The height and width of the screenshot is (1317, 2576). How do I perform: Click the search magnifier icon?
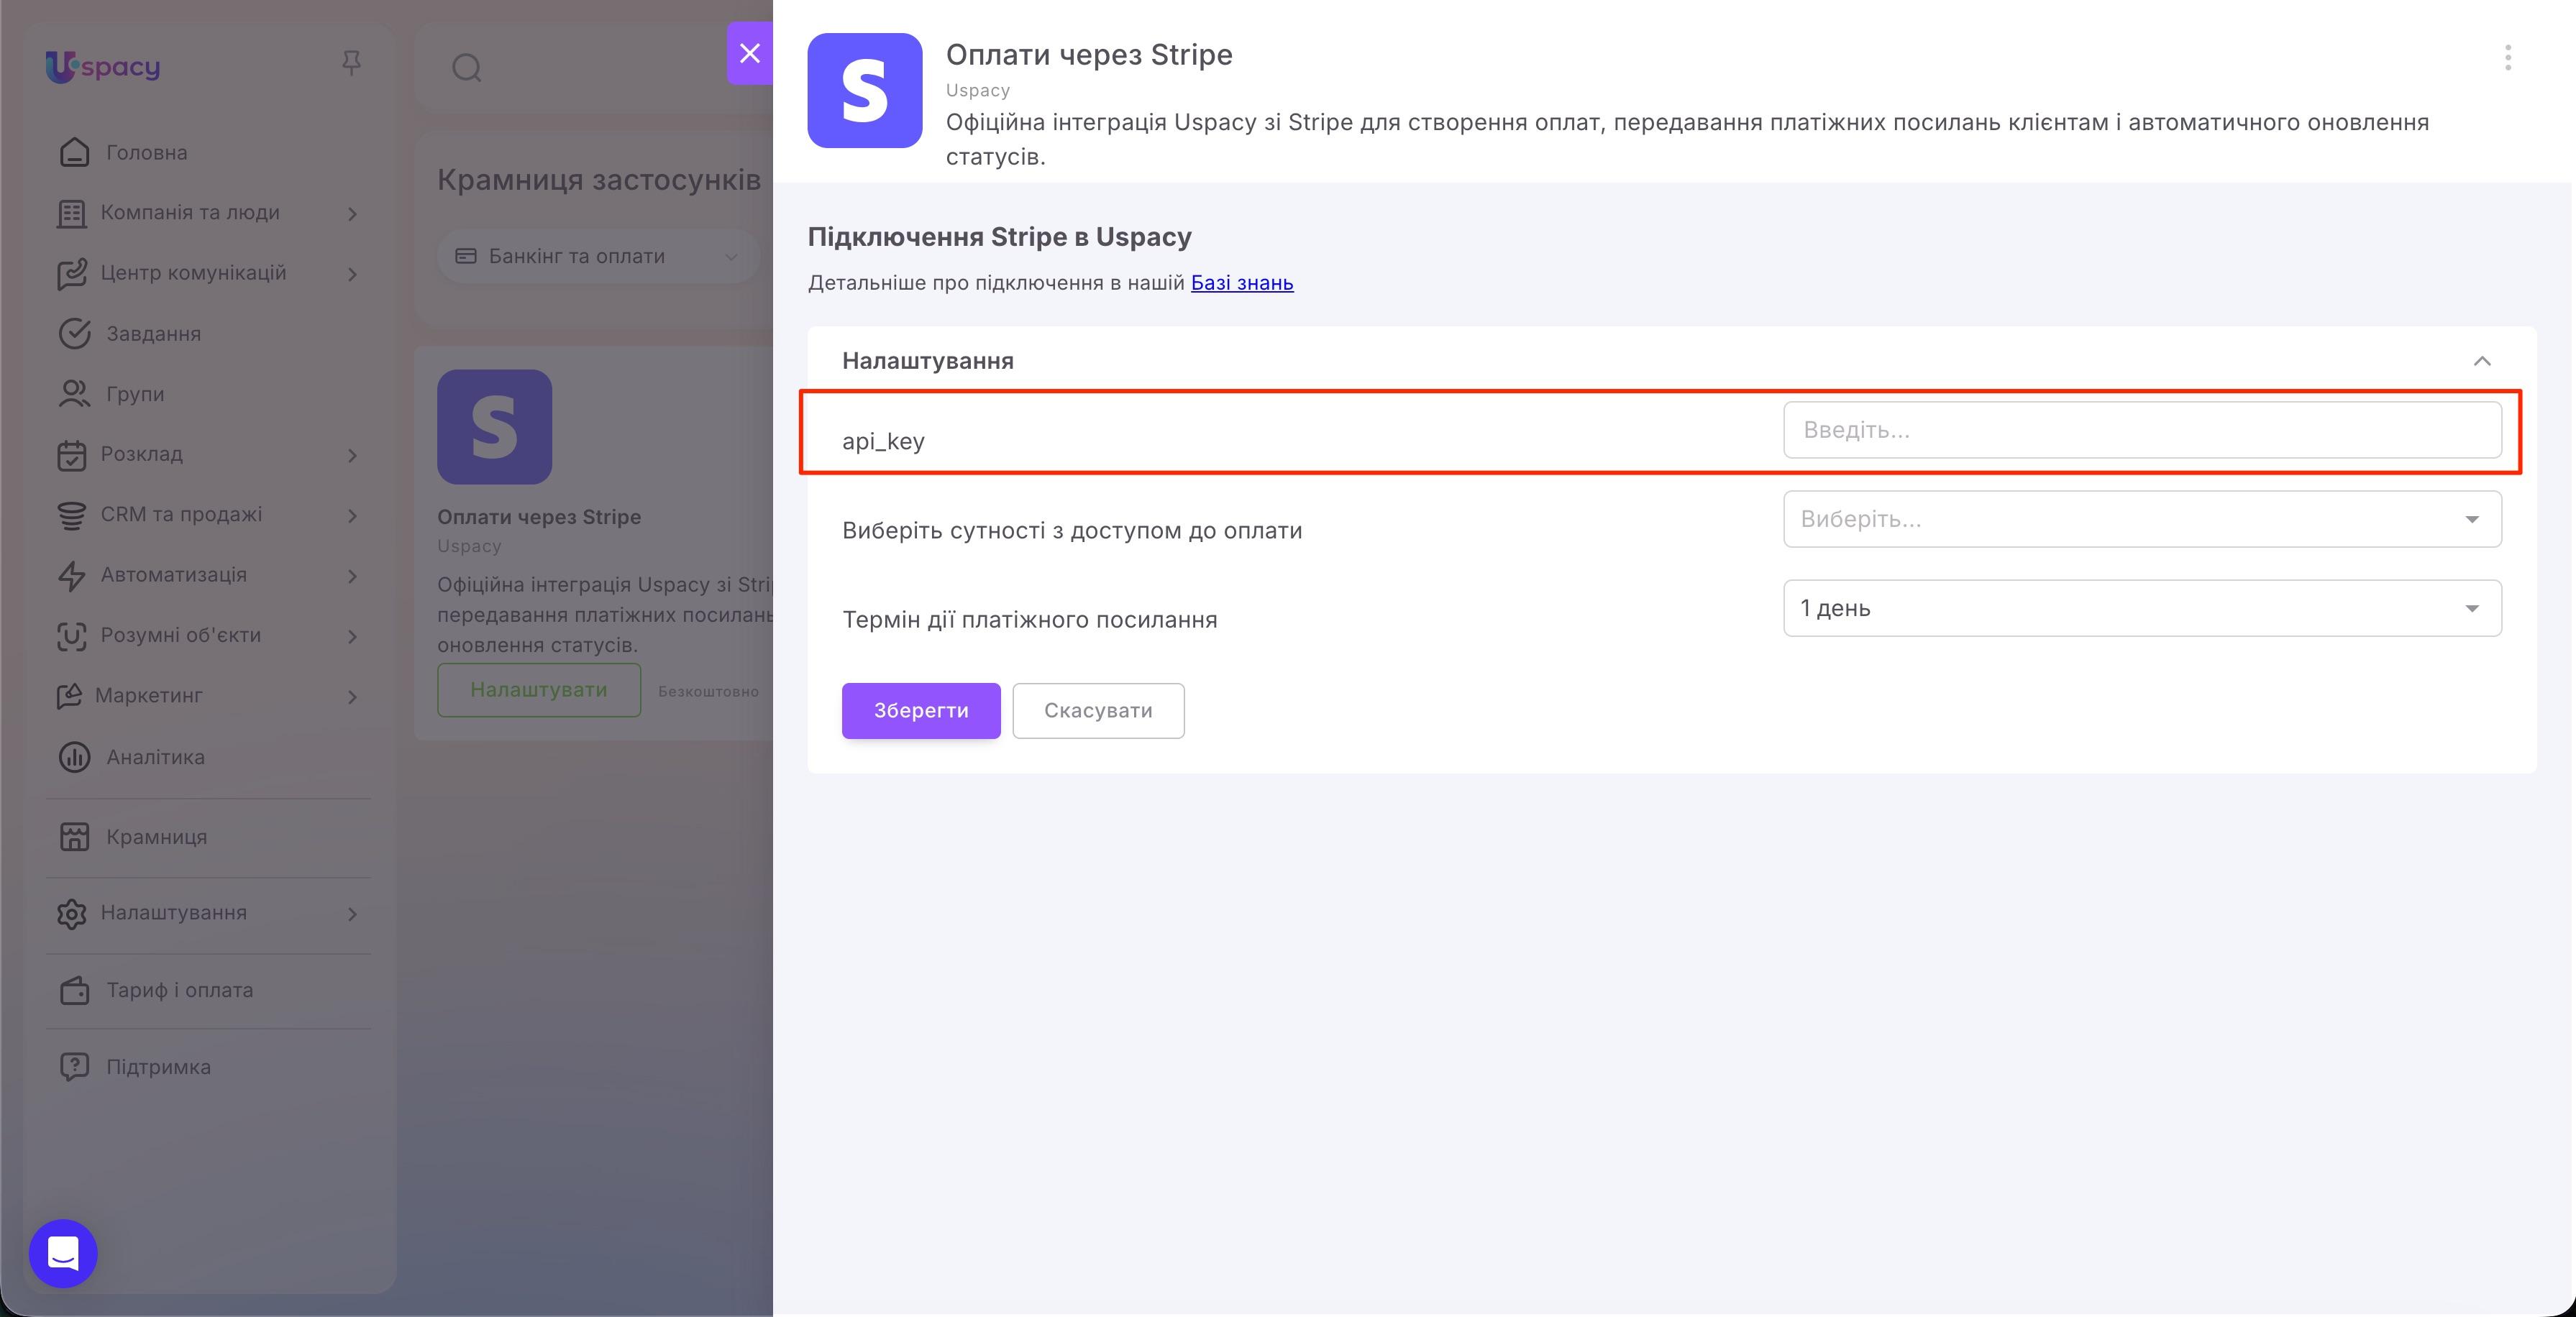click(x=467, y=68)
